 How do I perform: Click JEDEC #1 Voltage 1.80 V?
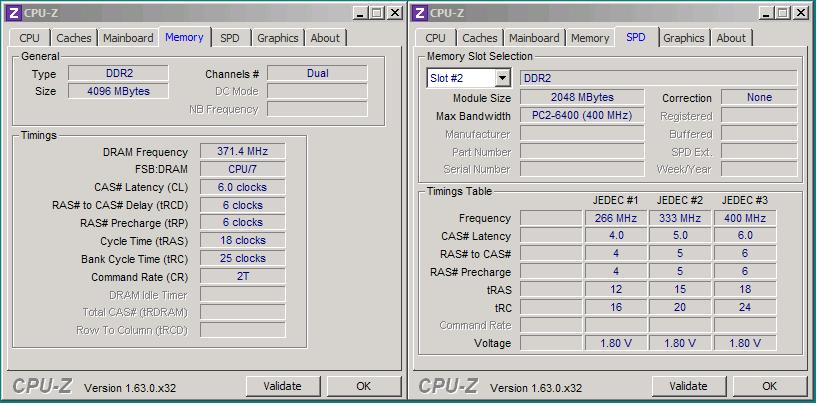[616, 343]
